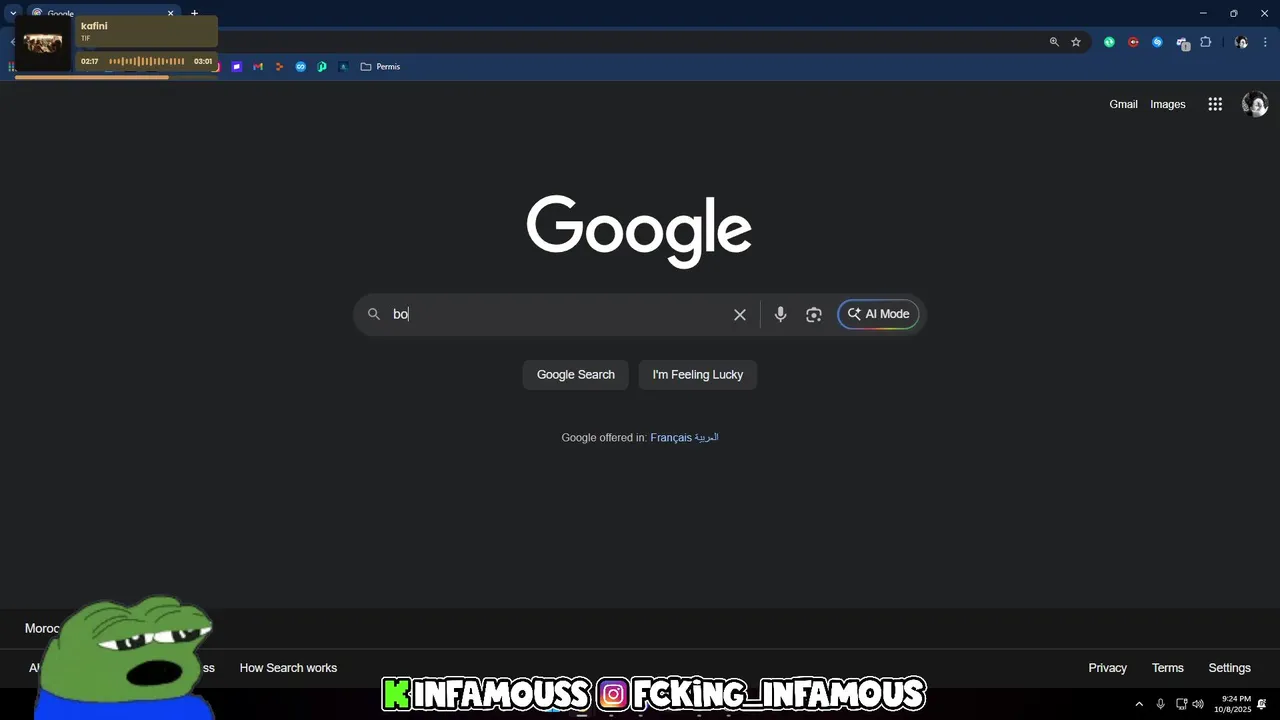Start a voice search with the microphone icon

(780, 314)
